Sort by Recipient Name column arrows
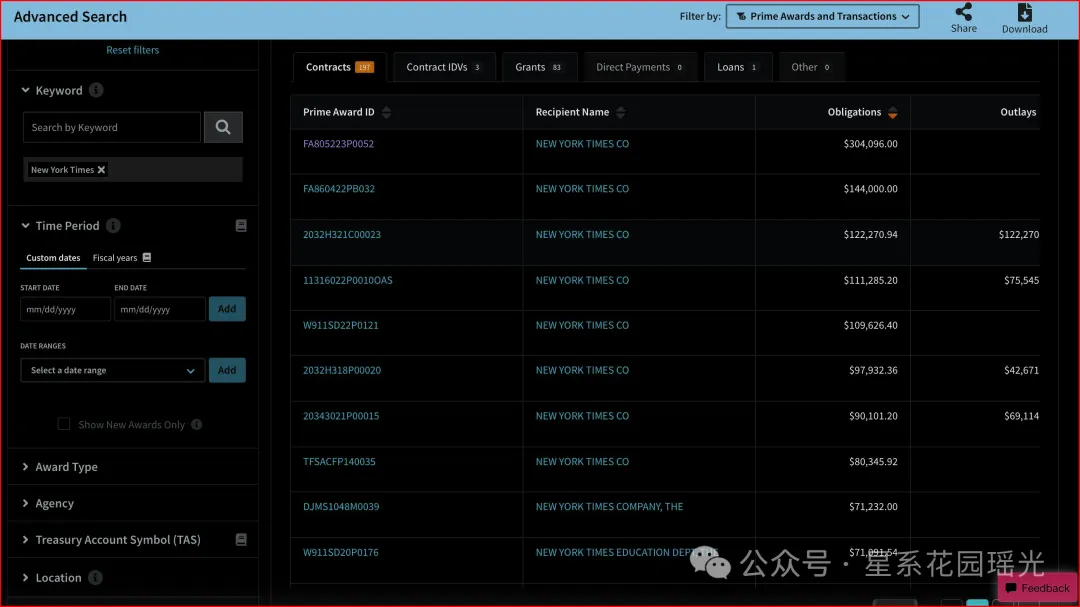1080x607 pixels. pos(620,113)
